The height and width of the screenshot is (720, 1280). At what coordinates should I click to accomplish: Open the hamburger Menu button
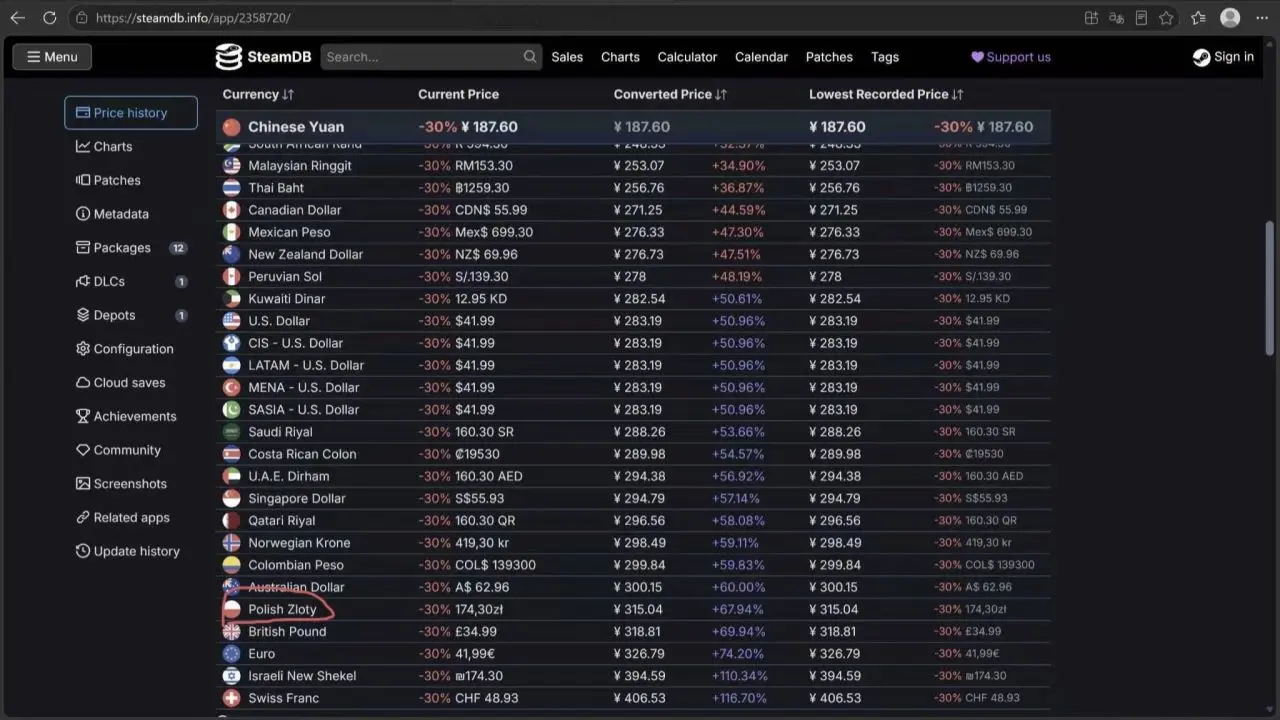[52, 57]
